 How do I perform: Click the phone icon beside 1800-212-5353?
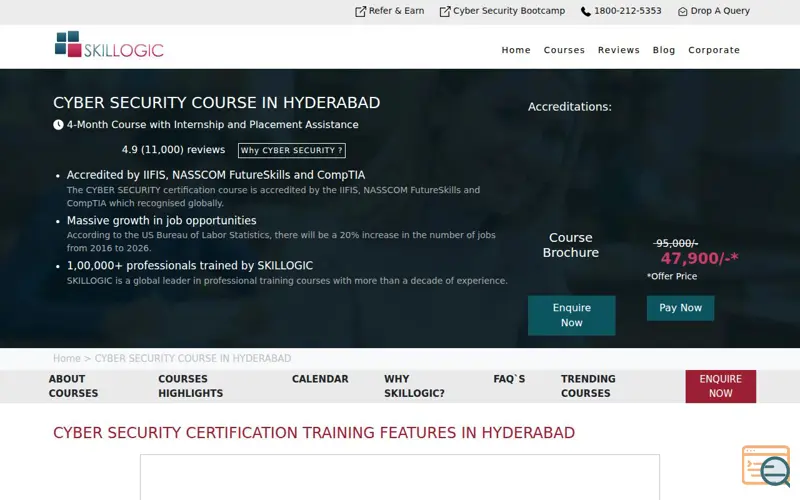pyautogui.click(x=586, y=11)
